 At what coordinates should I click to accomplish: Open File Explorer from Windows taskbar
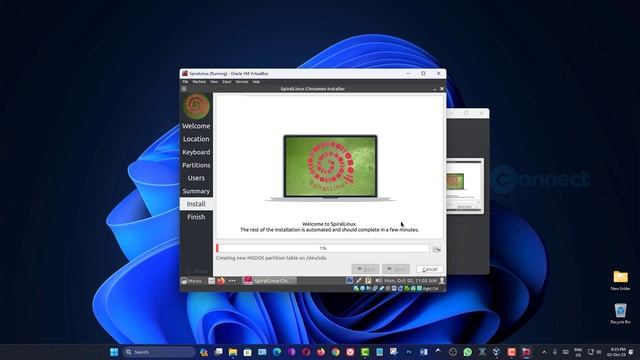coord(233,352)
